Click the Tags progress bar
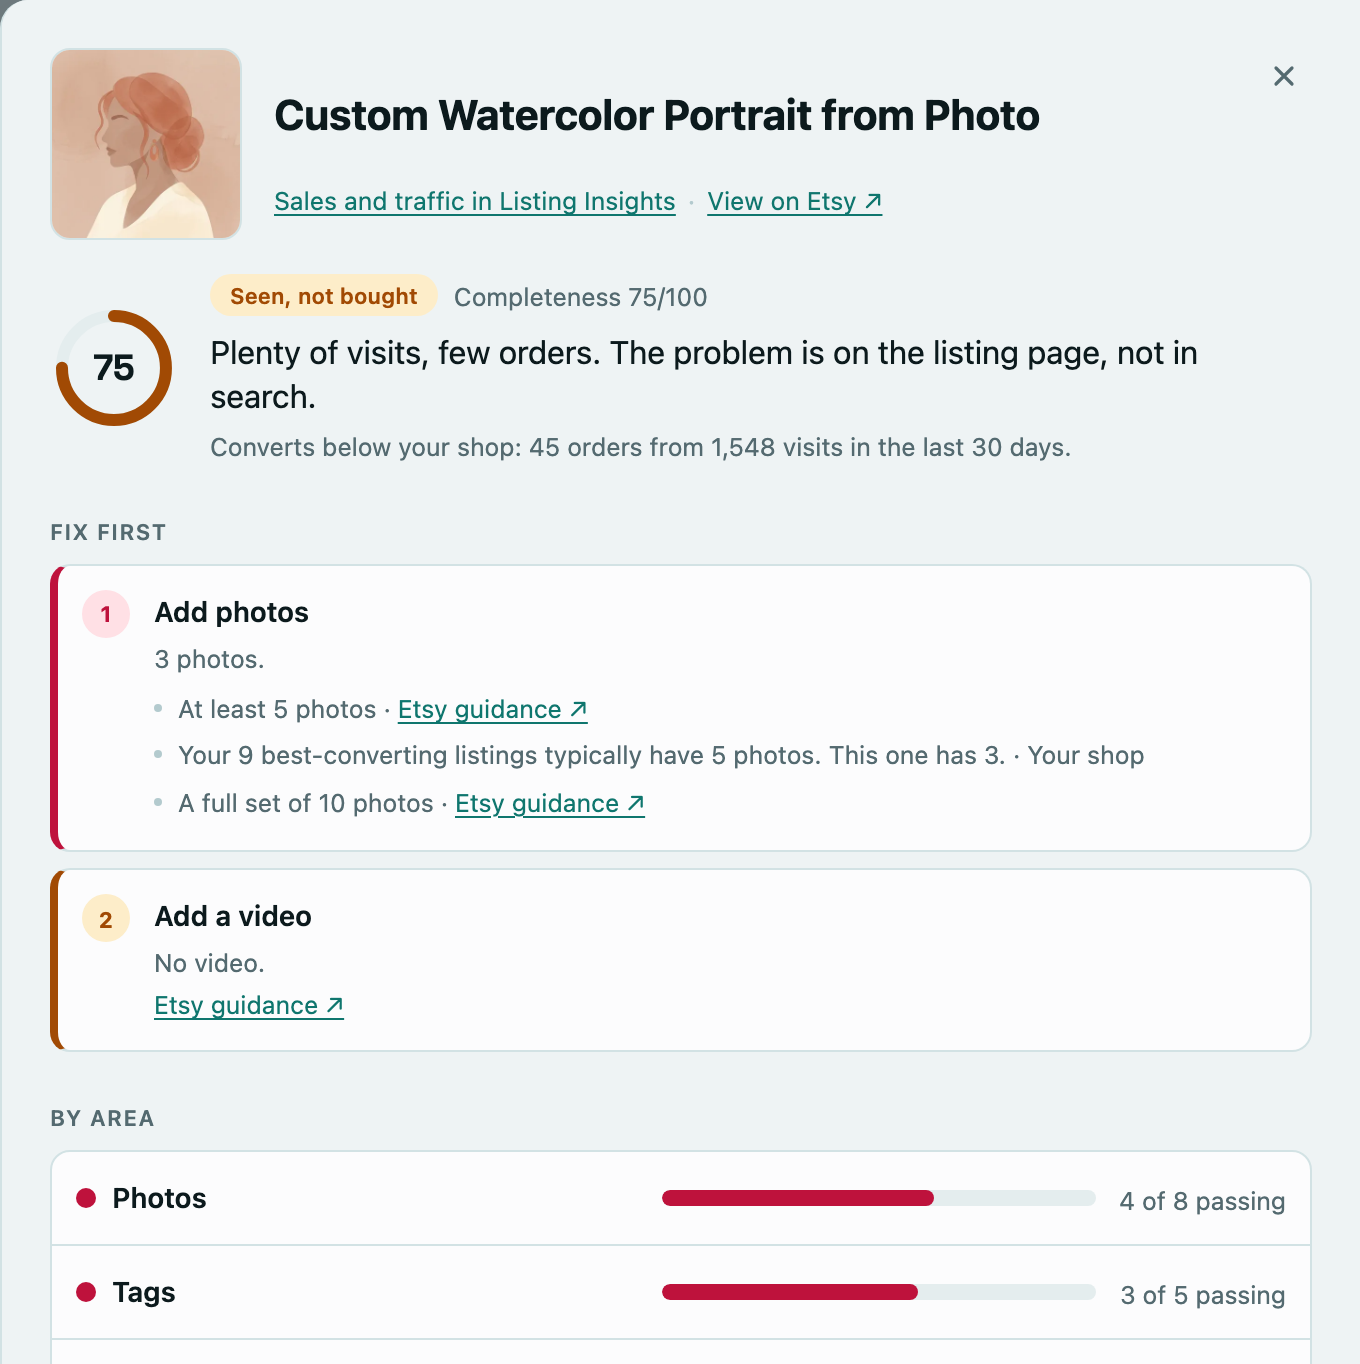The width and height of the screenshot is (1360, 1364). tap(879, 1292)
